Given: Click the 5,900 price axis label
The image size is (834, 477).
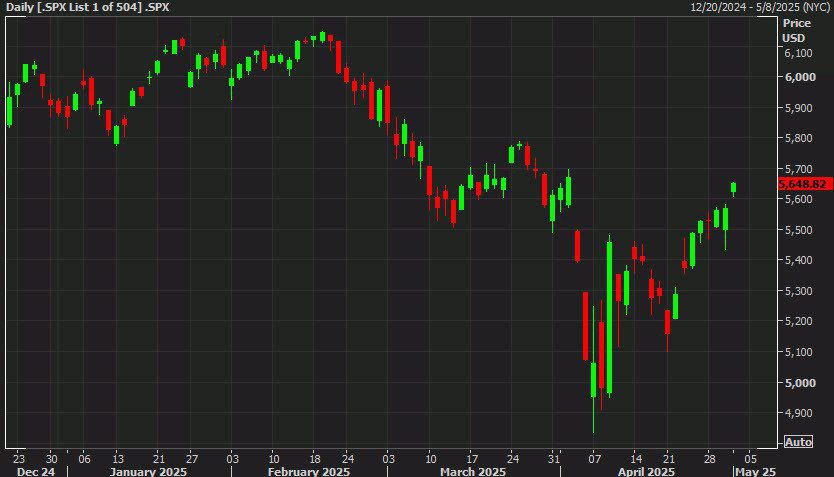Looking at the screenshot, I should [798, 108].
